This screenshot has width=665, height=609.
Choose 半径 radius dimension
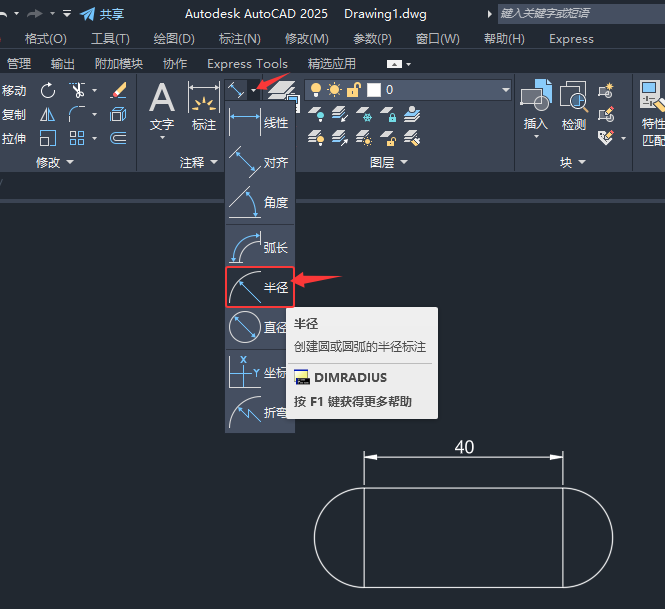coord(260,287)
